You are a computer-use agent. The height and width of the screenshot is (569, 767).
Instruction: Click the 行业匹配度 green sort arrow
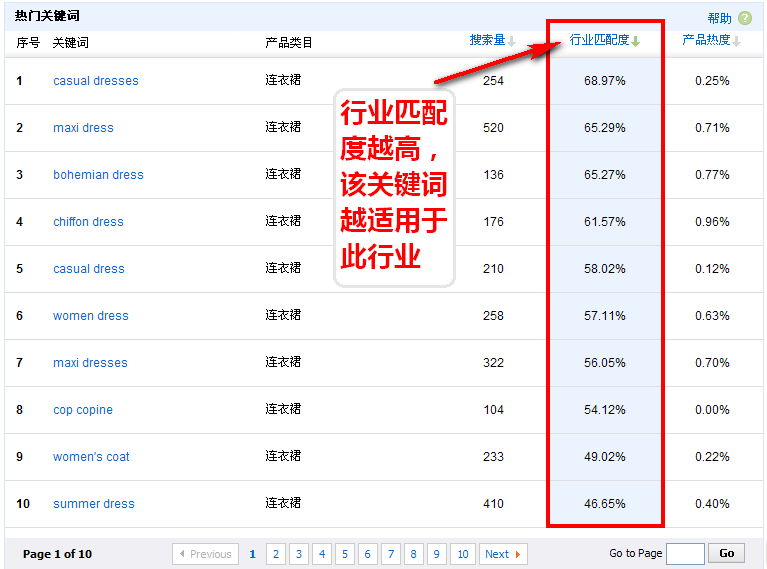point(635,41)
